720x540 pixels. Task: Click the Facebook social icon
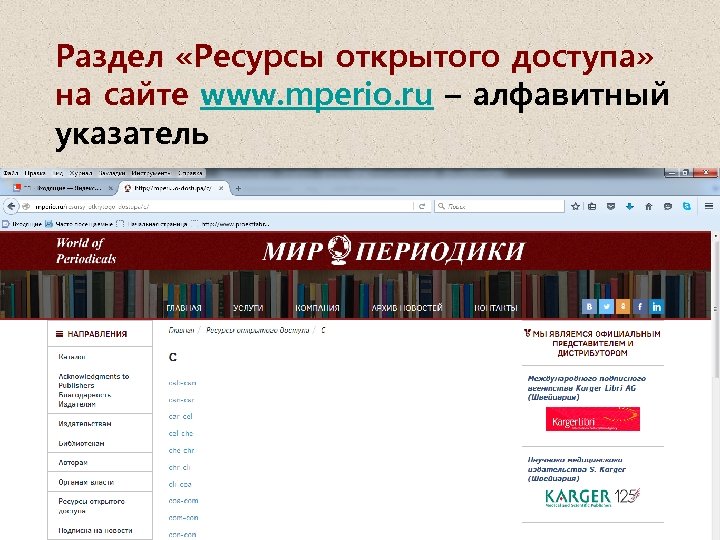click(x=640, y=306)
